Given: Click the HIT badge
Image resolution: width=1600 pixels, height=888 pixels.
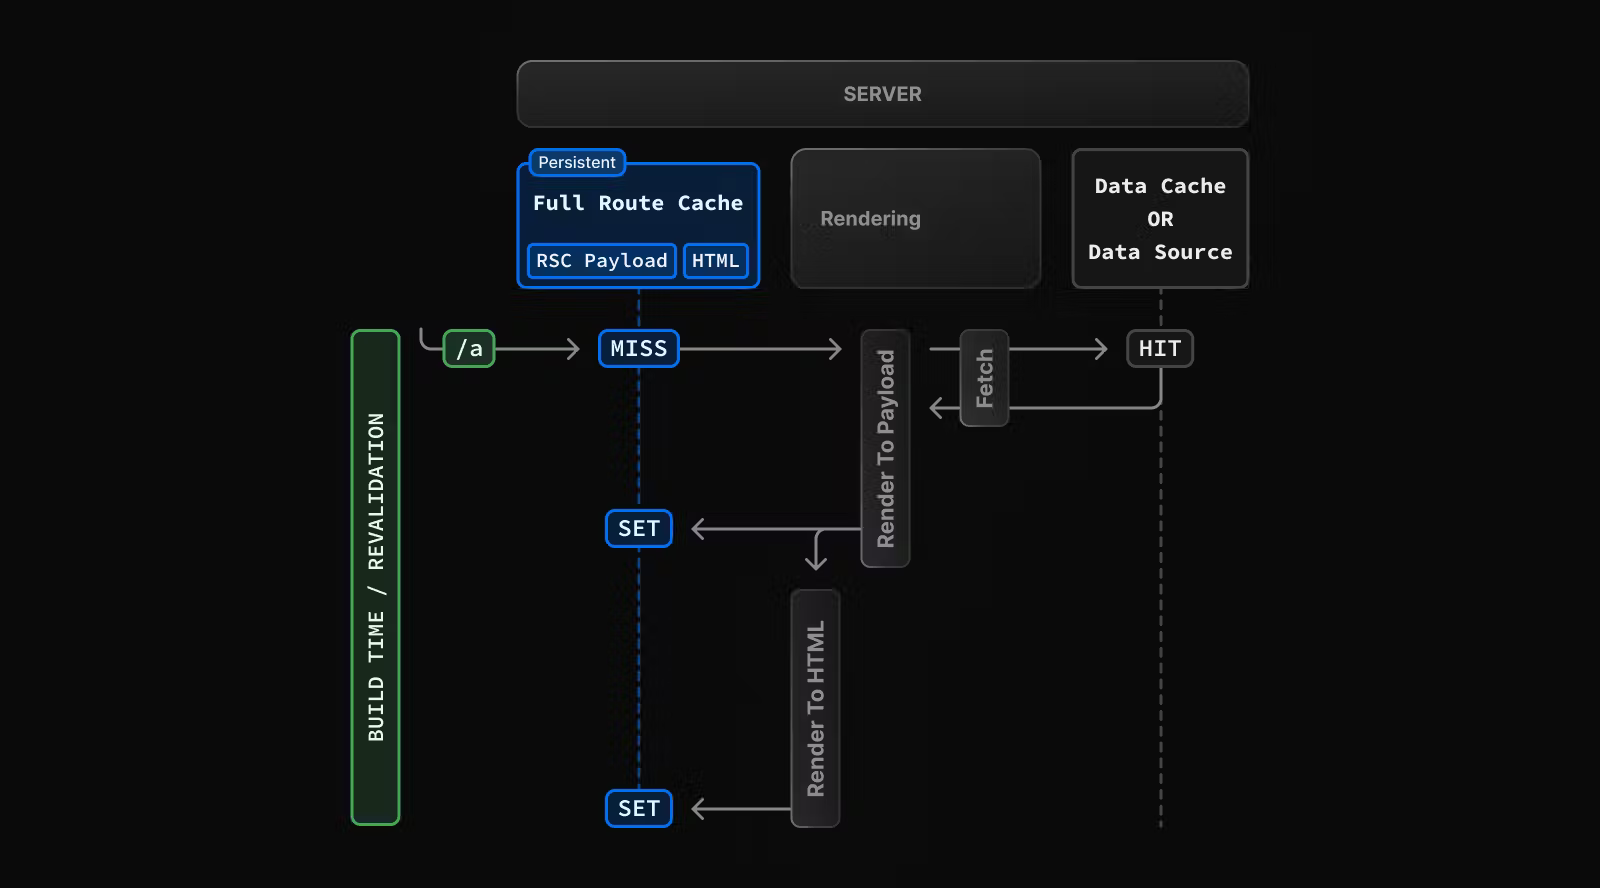Looking at the screenshot, I should (1159, 349).
